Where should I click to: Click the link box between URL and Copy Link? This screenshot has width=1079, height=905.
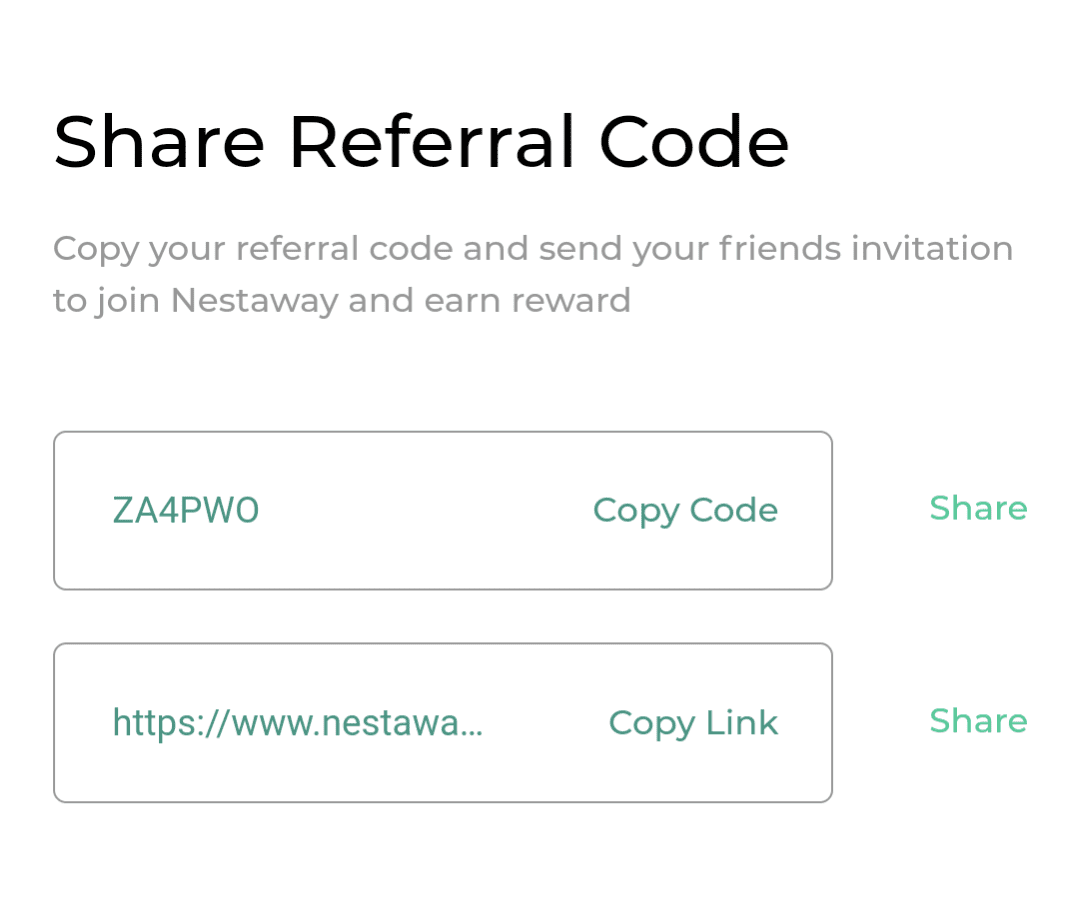coord(545,722)
